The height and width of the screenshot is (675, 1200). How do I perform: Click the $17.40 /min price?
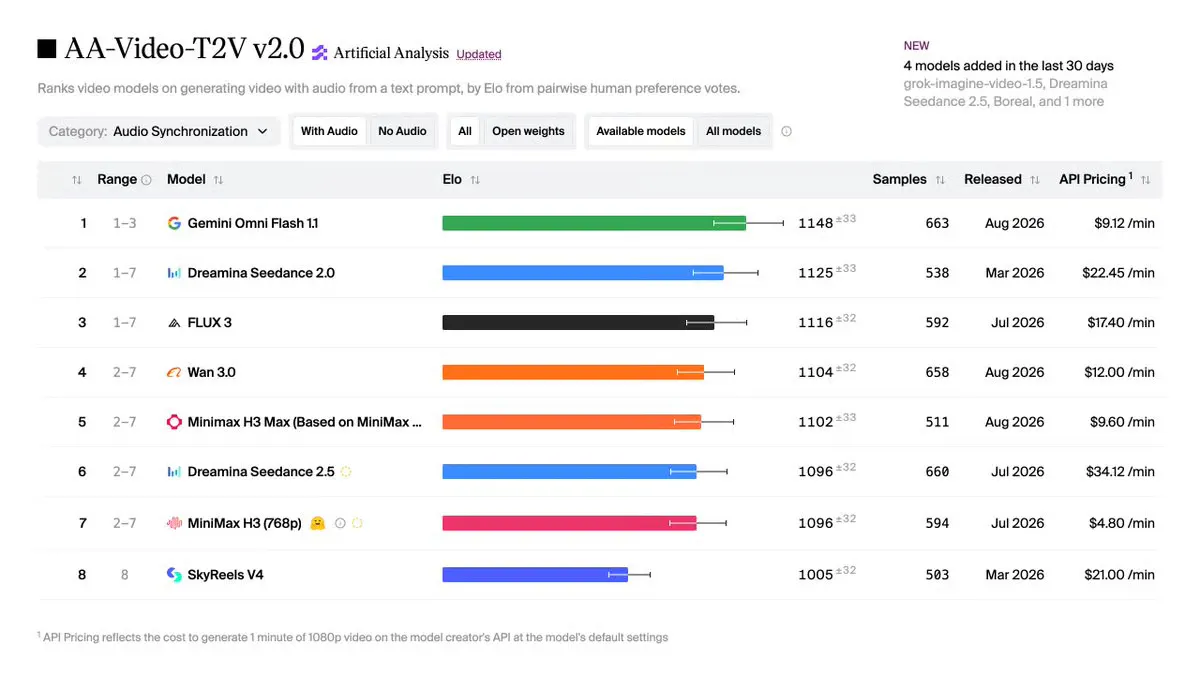pos(1121,323)
